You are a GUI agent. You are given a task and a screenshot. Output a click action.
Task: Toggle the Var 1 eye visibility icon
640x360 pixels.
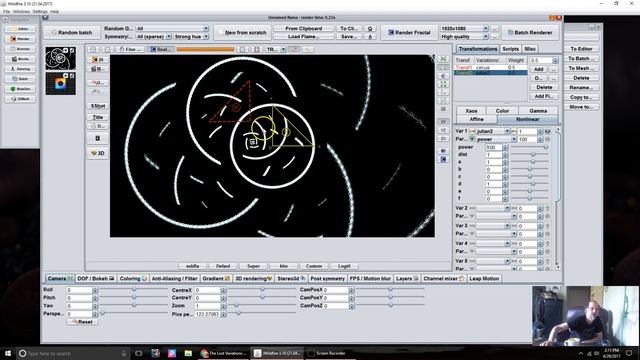548,131
